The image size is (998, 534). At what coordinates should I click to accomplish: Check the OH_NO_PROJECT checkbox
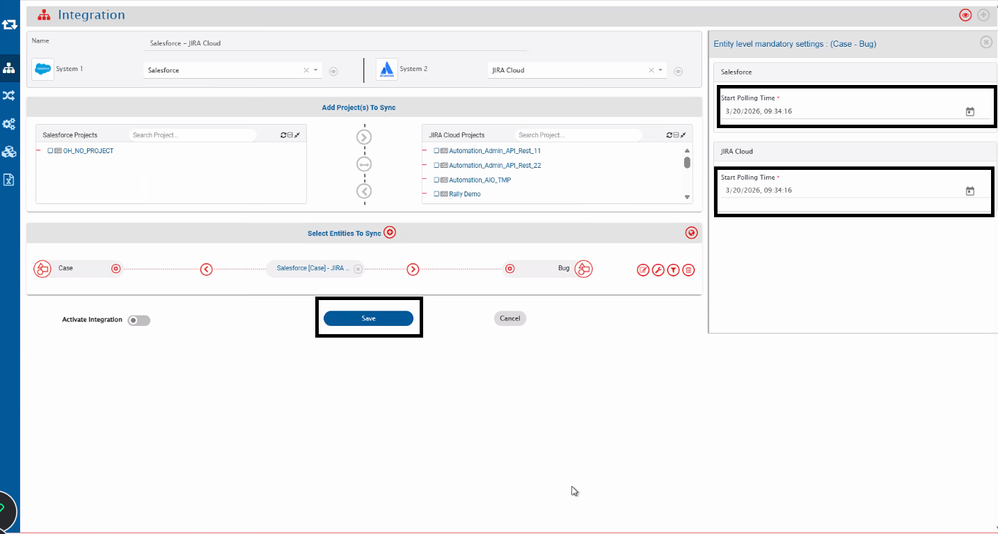(50, 151)
